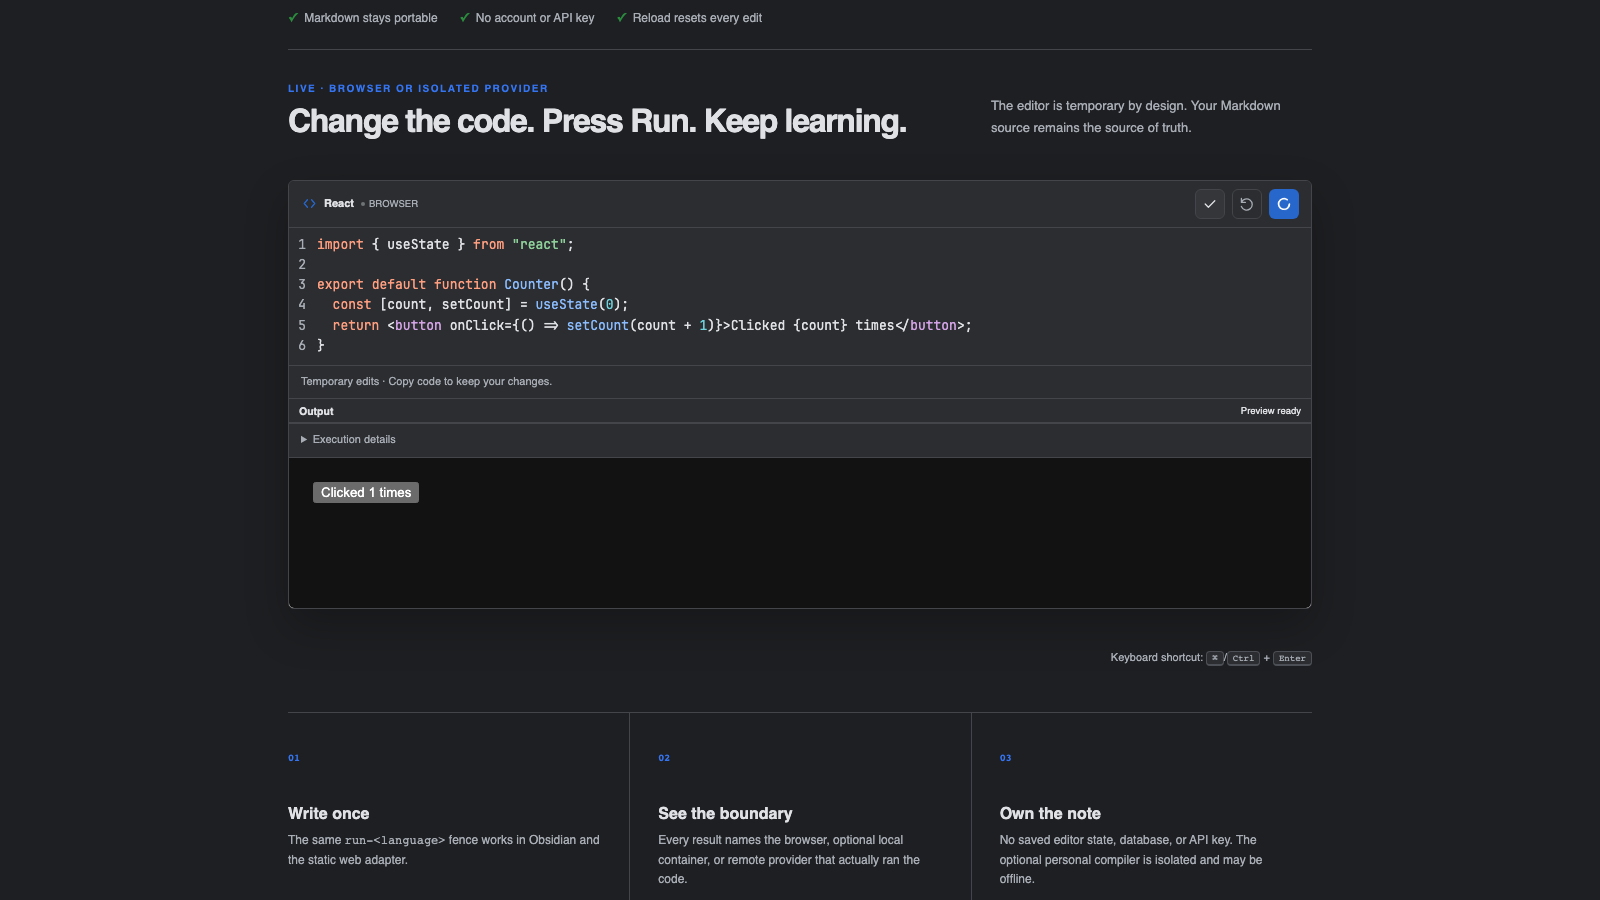Click the ⌘ key hint
This screenshot has width=1600, height=900.
point(1215,658)
